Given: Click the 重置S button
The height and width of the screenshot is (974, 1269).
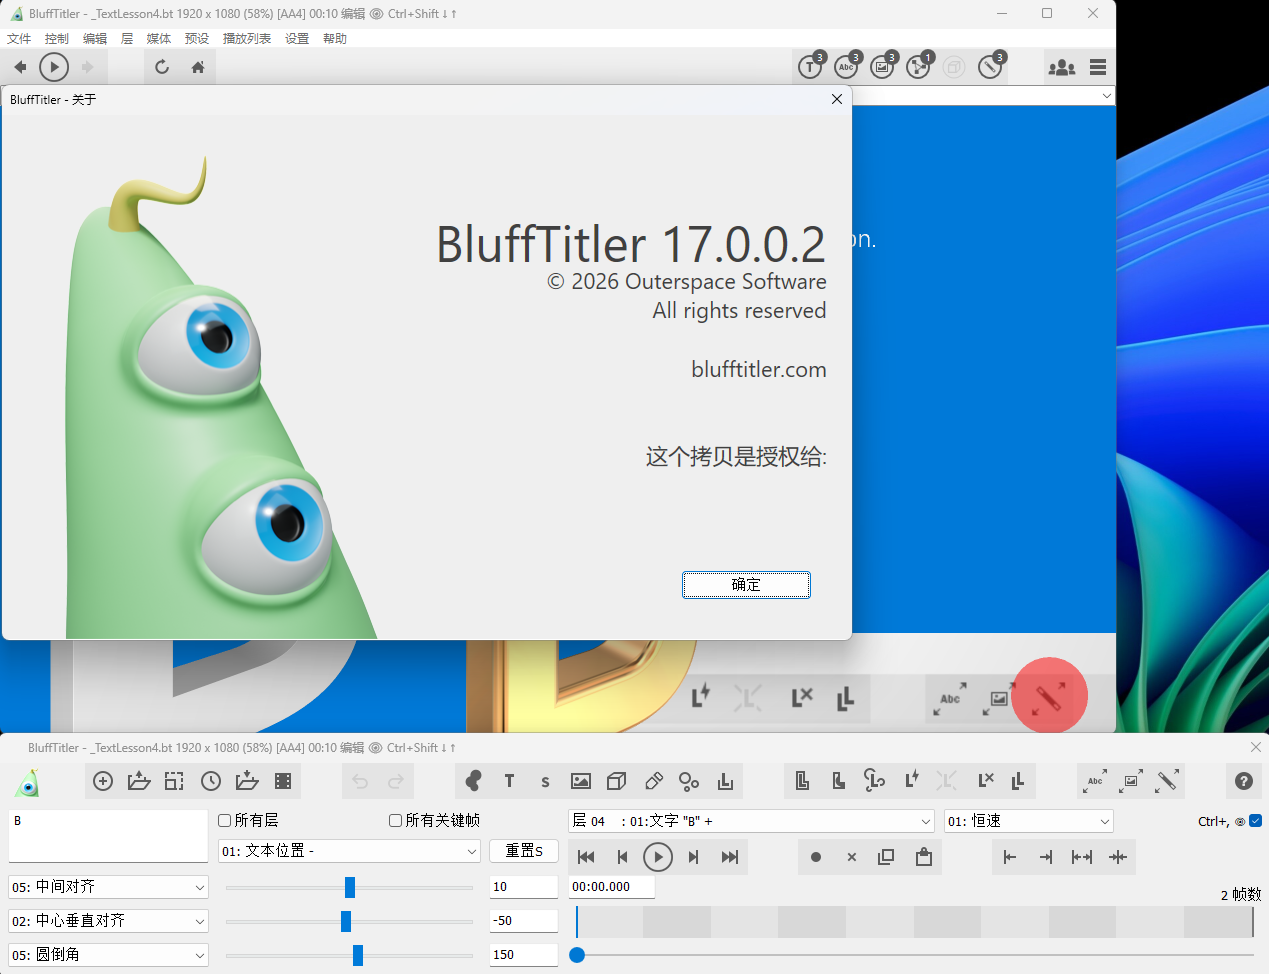Looking at the screenshot, I should (x=524, y=851).
